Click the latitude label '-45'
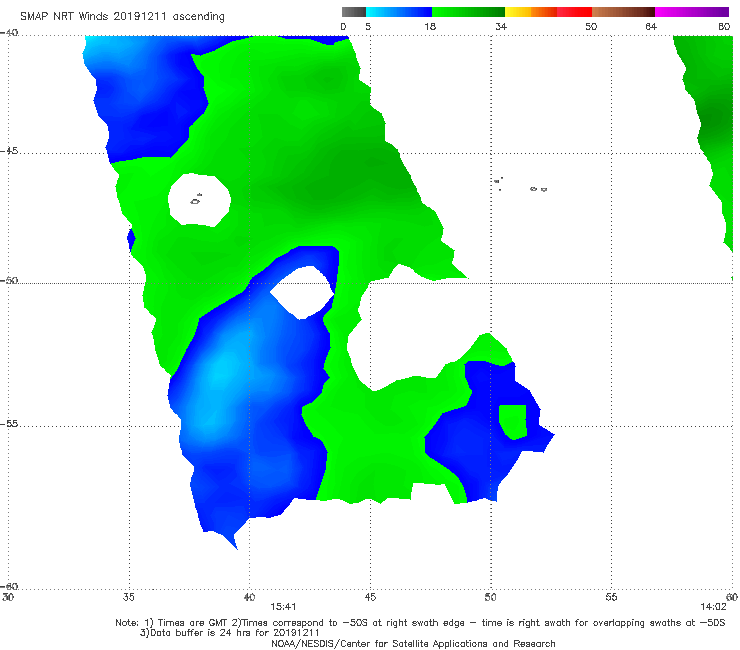 (9, 151)
